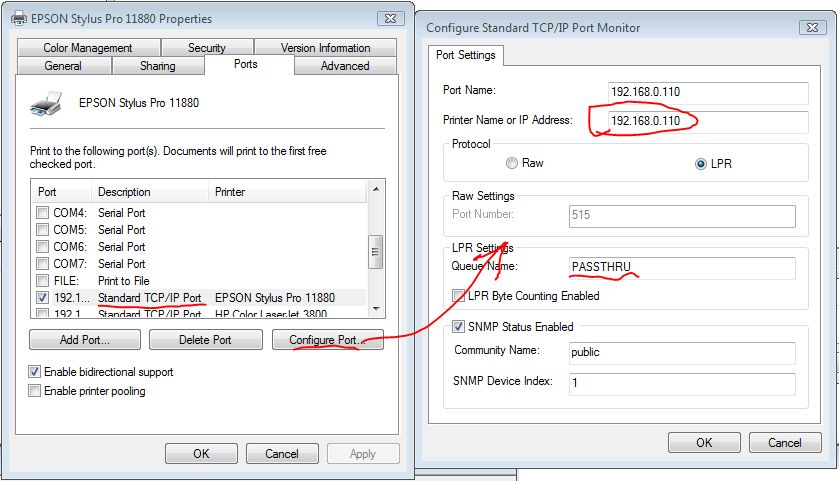Screen dimensions: 839x481
Task: Click the port list scroll up arrow
Action: 376,189
